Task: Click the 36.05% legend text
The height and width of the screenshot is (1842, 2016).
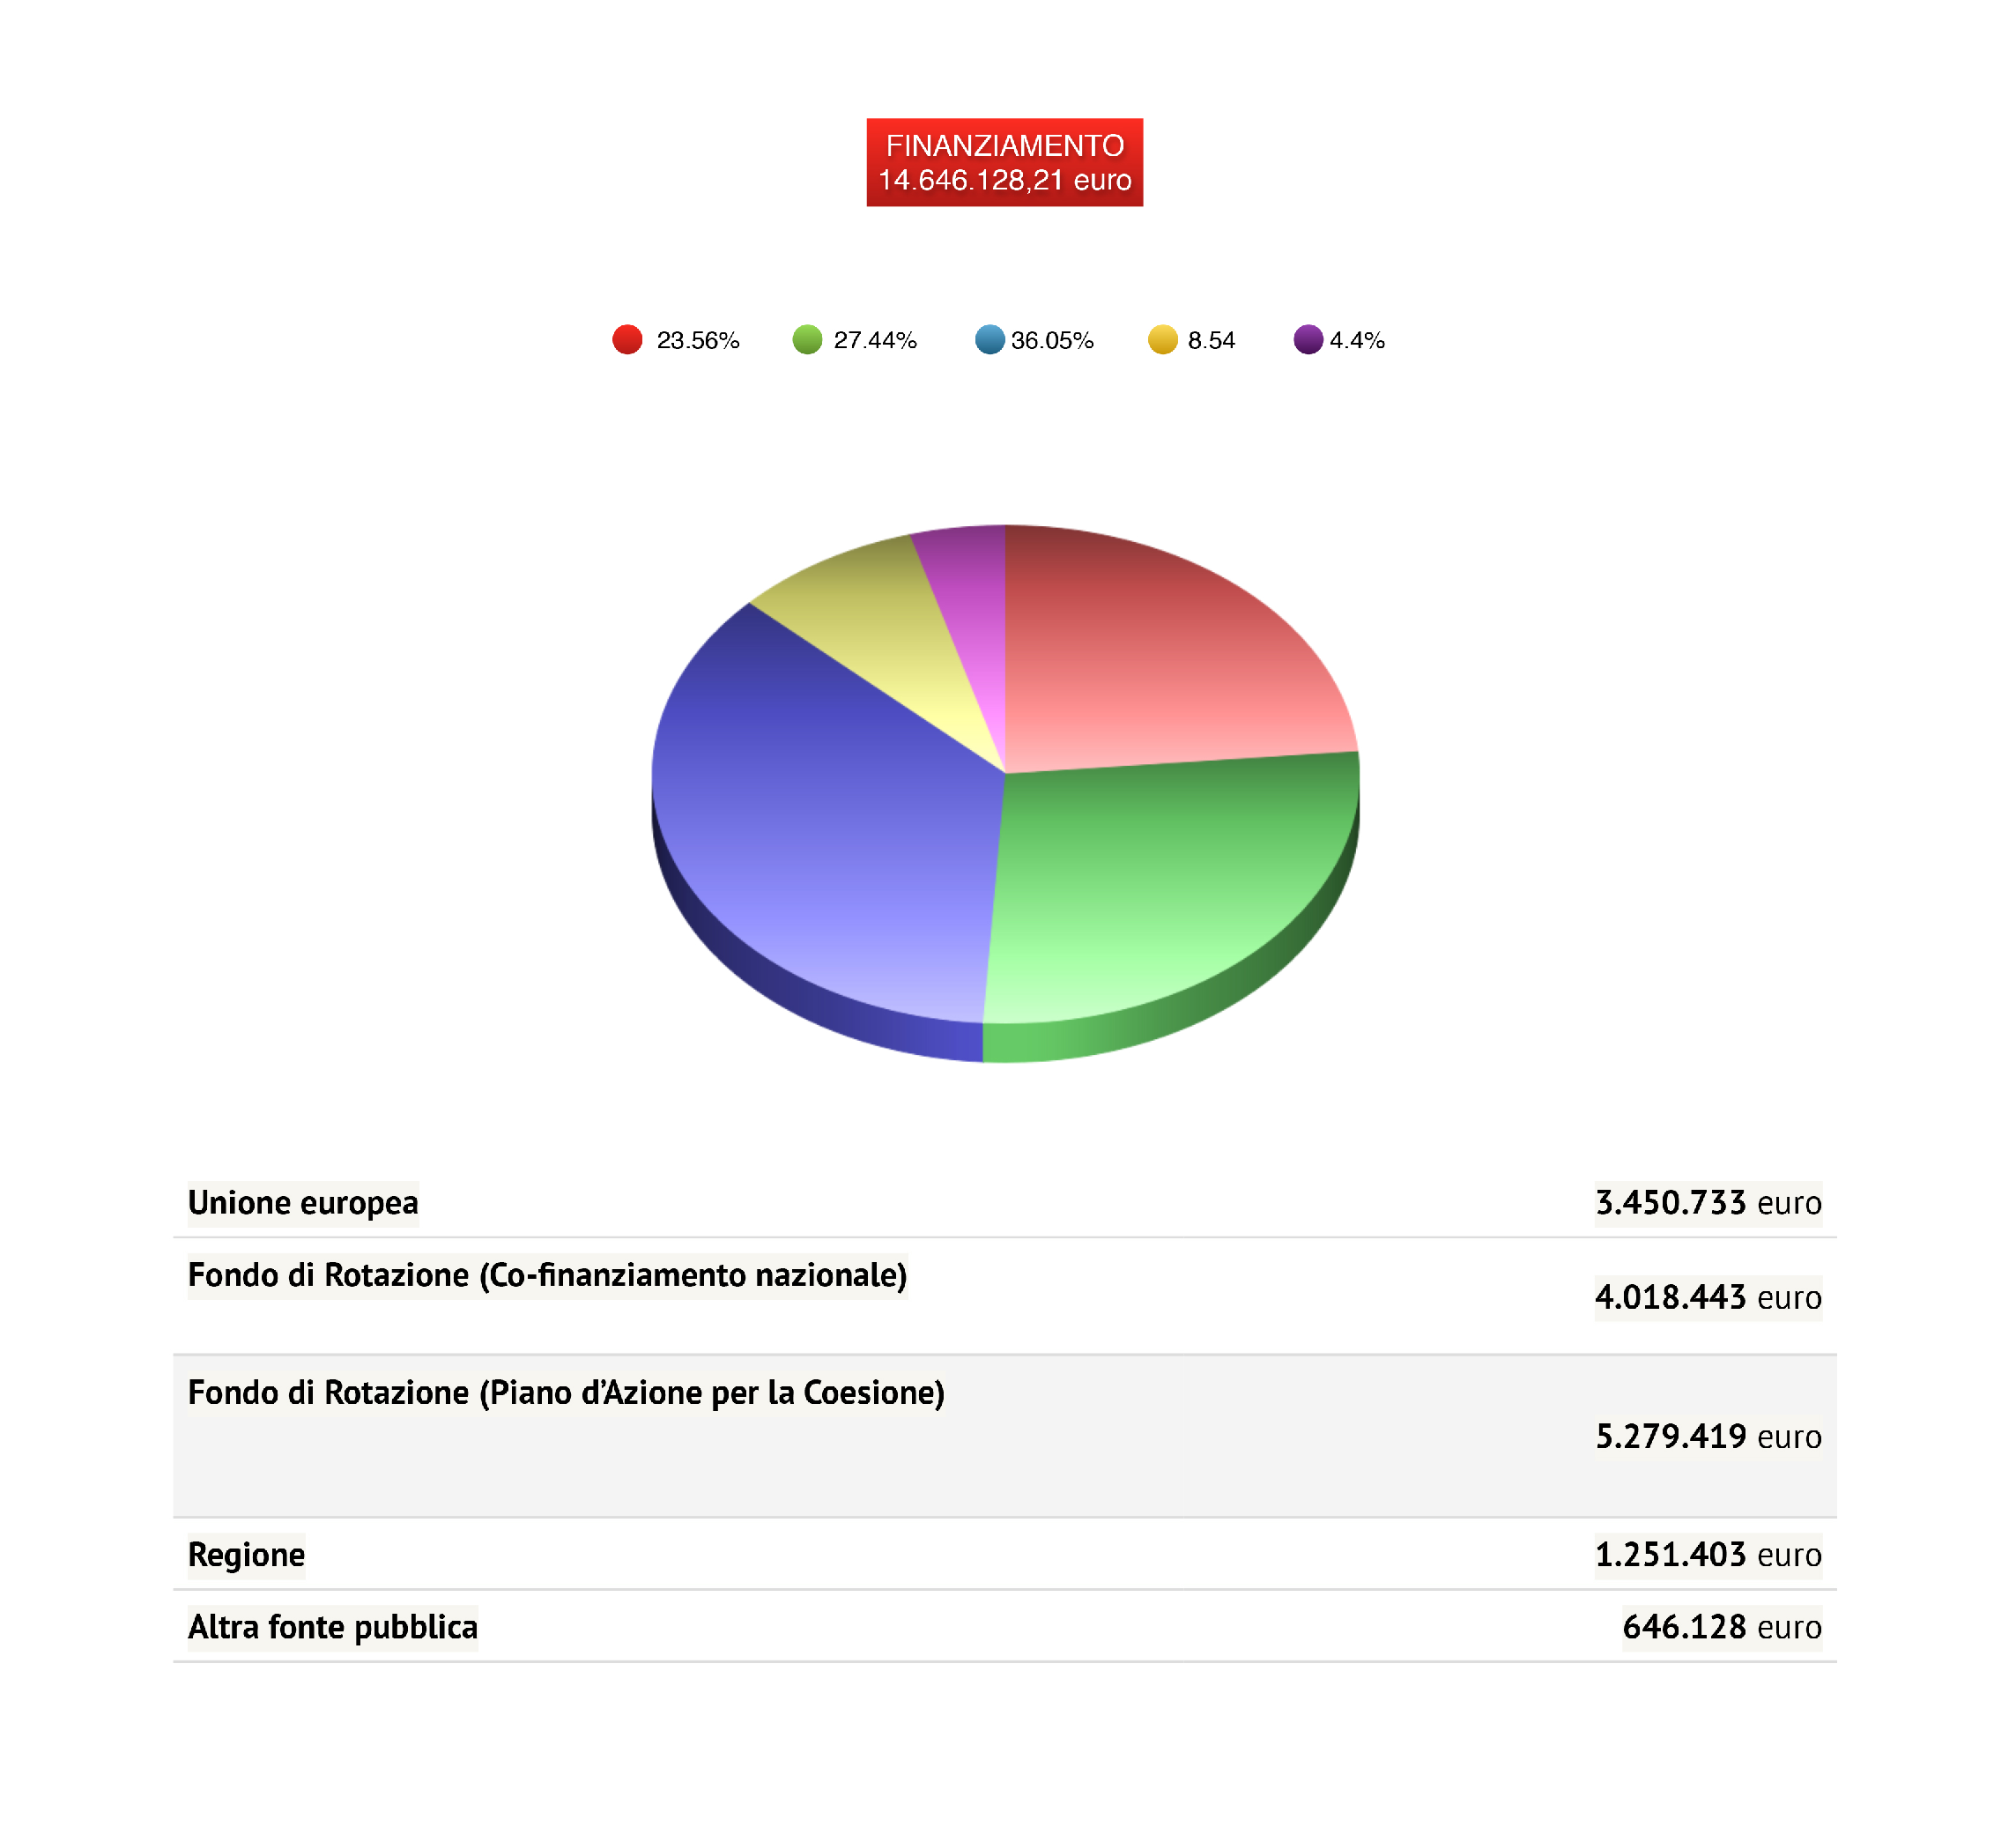Action: coord(1054,341)
